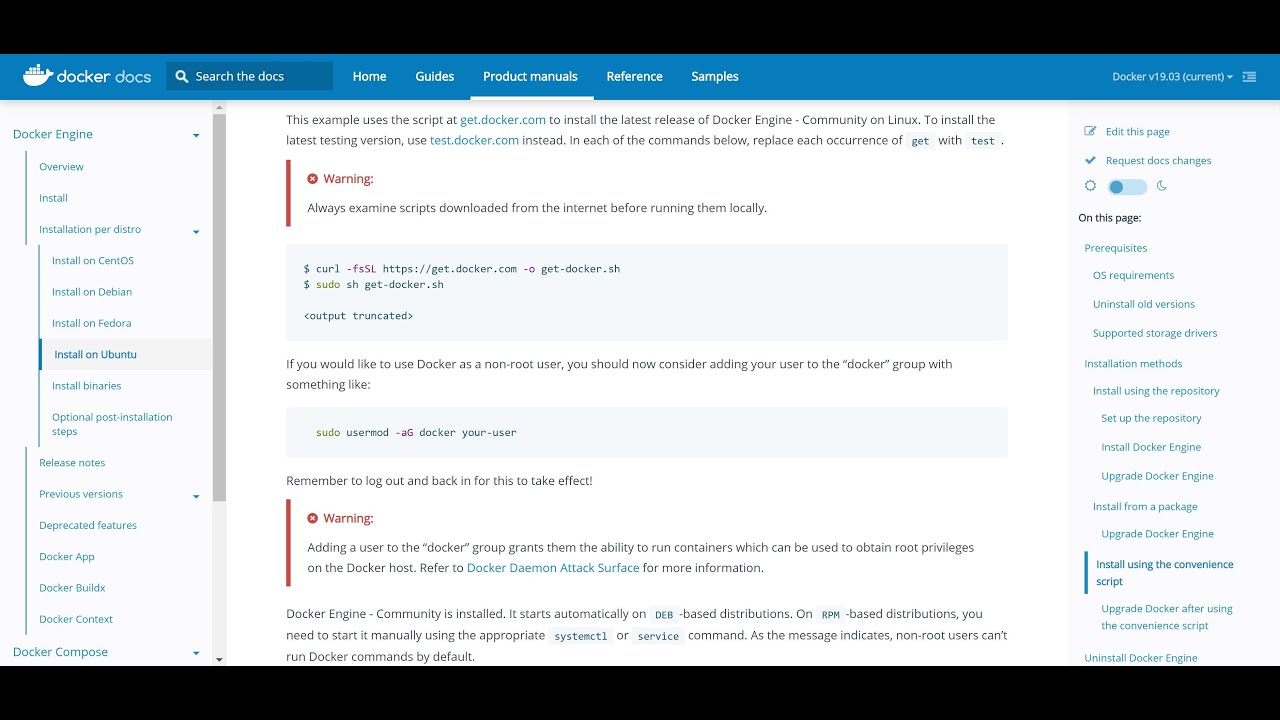Open the sidebar menu icon at top right

(1249, 77)
